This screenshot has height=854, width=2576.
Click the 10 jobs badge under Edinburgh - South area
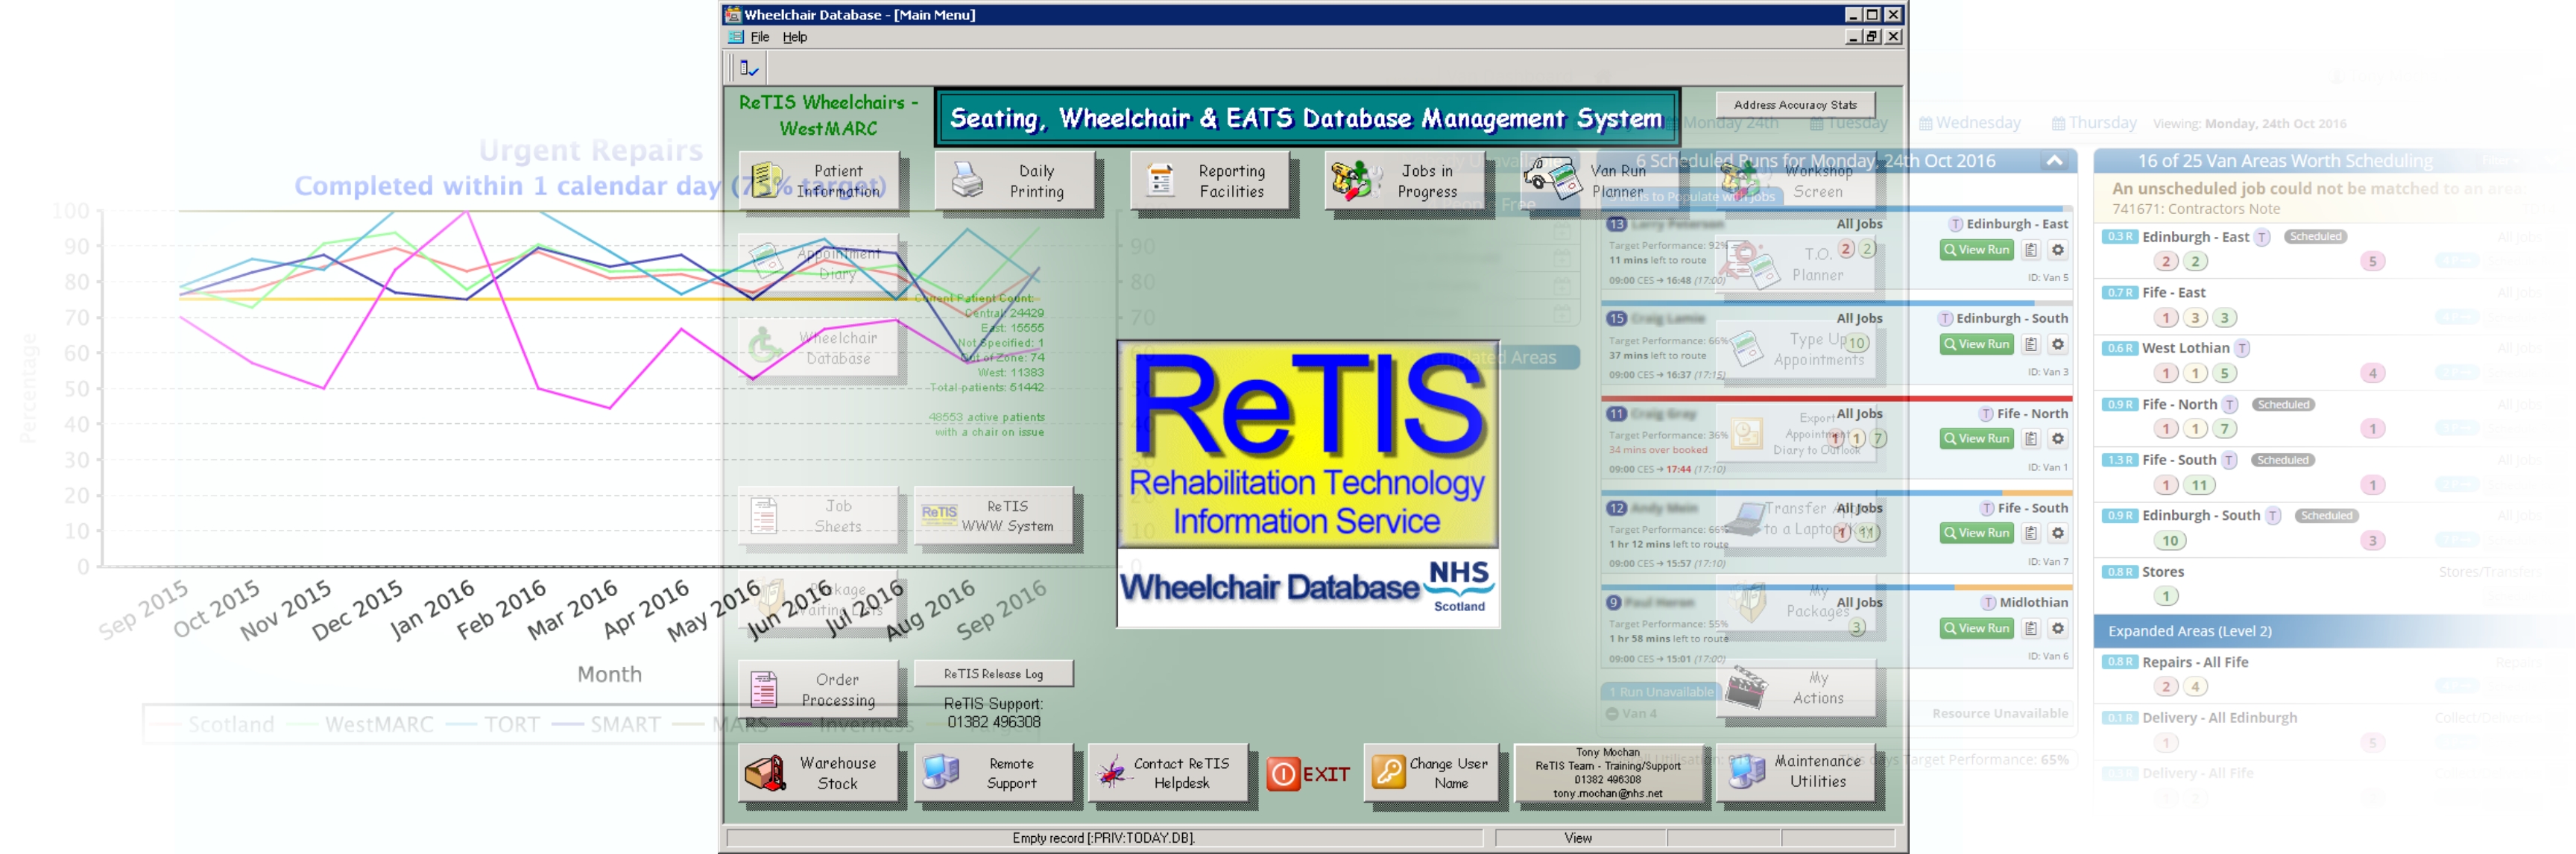point(2170,541)
